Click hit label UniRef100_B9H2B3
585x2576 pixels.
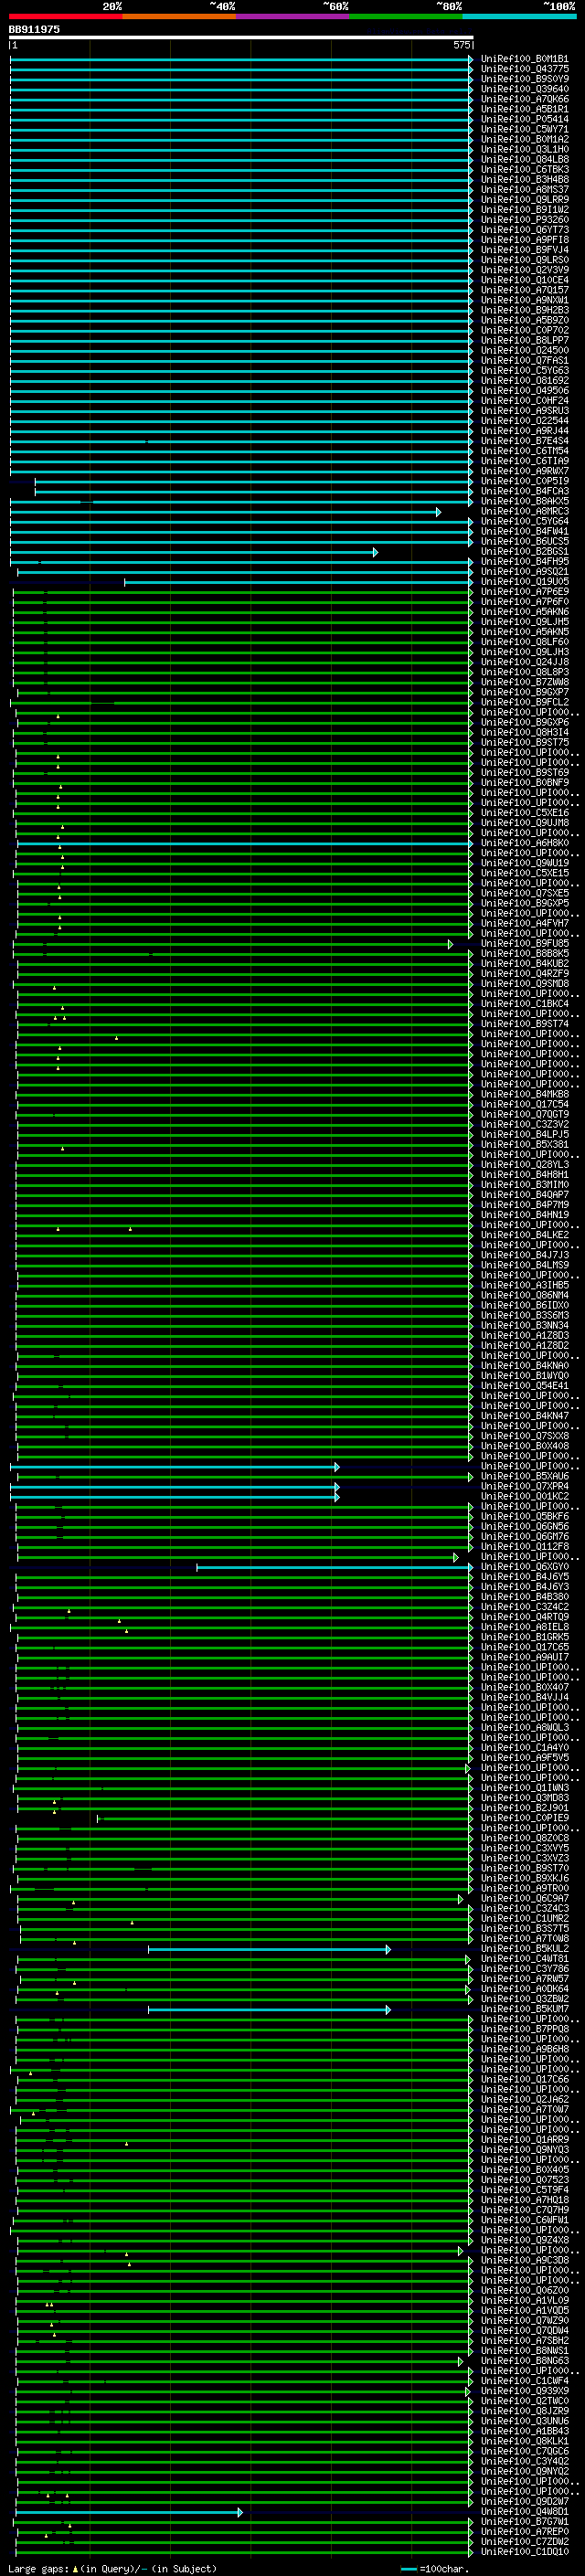pyautogui.click(x=525, y=311)
